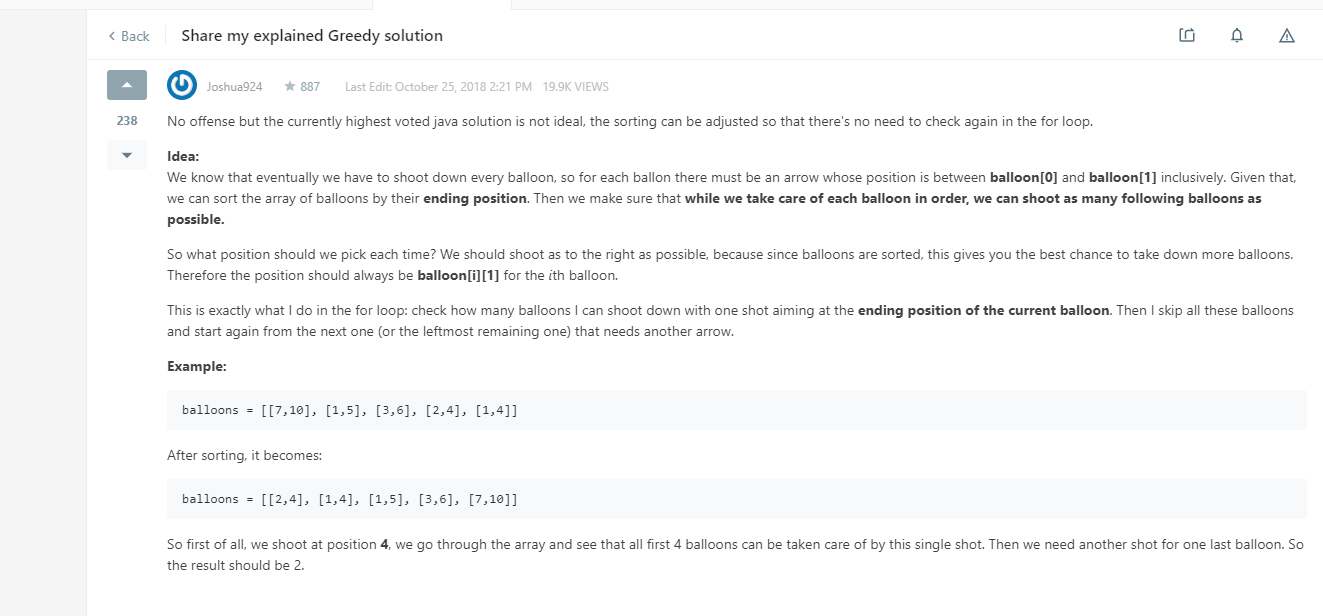Click the bold 'Idea:' heading
Viewport: 1323px width, 616px height.
pyautogui.click(x=183, y=156)
